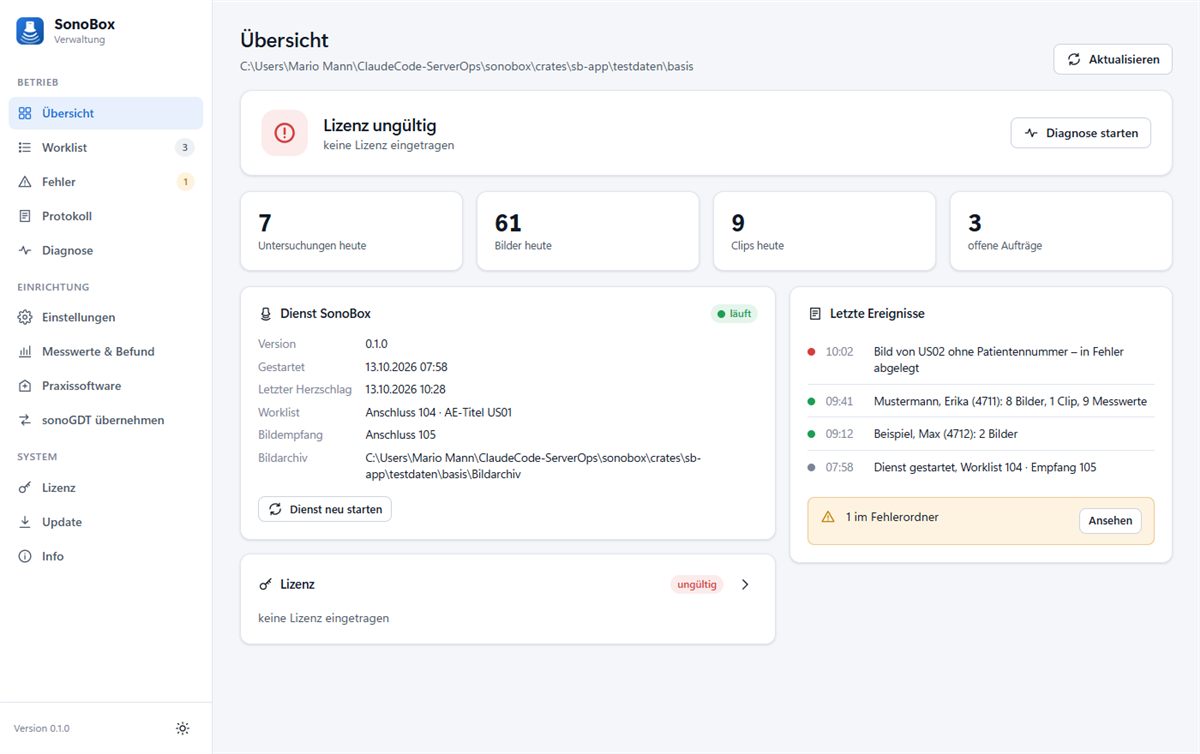Click the red license warning icon
Screen dimensions: 1200x754
pos(284,133)
